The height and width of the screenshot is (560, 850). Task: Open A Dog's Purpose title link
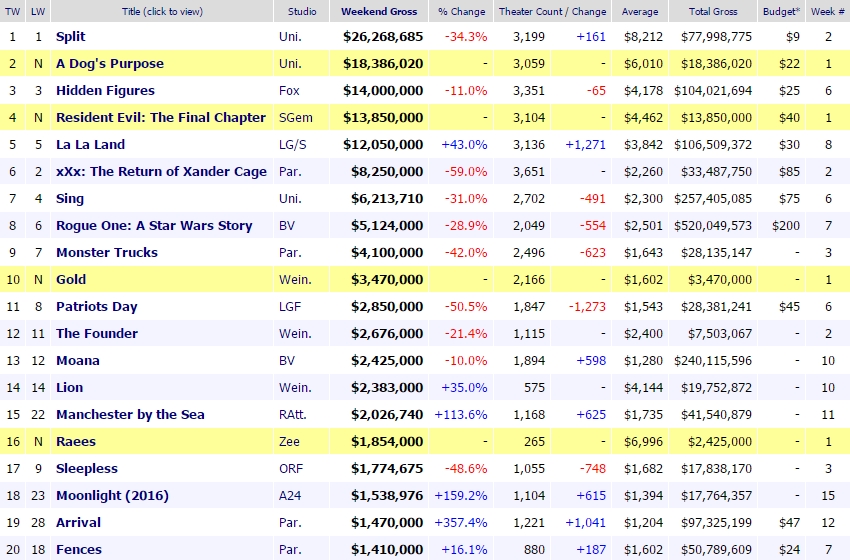pyautogui.click(x=110, y=63)
